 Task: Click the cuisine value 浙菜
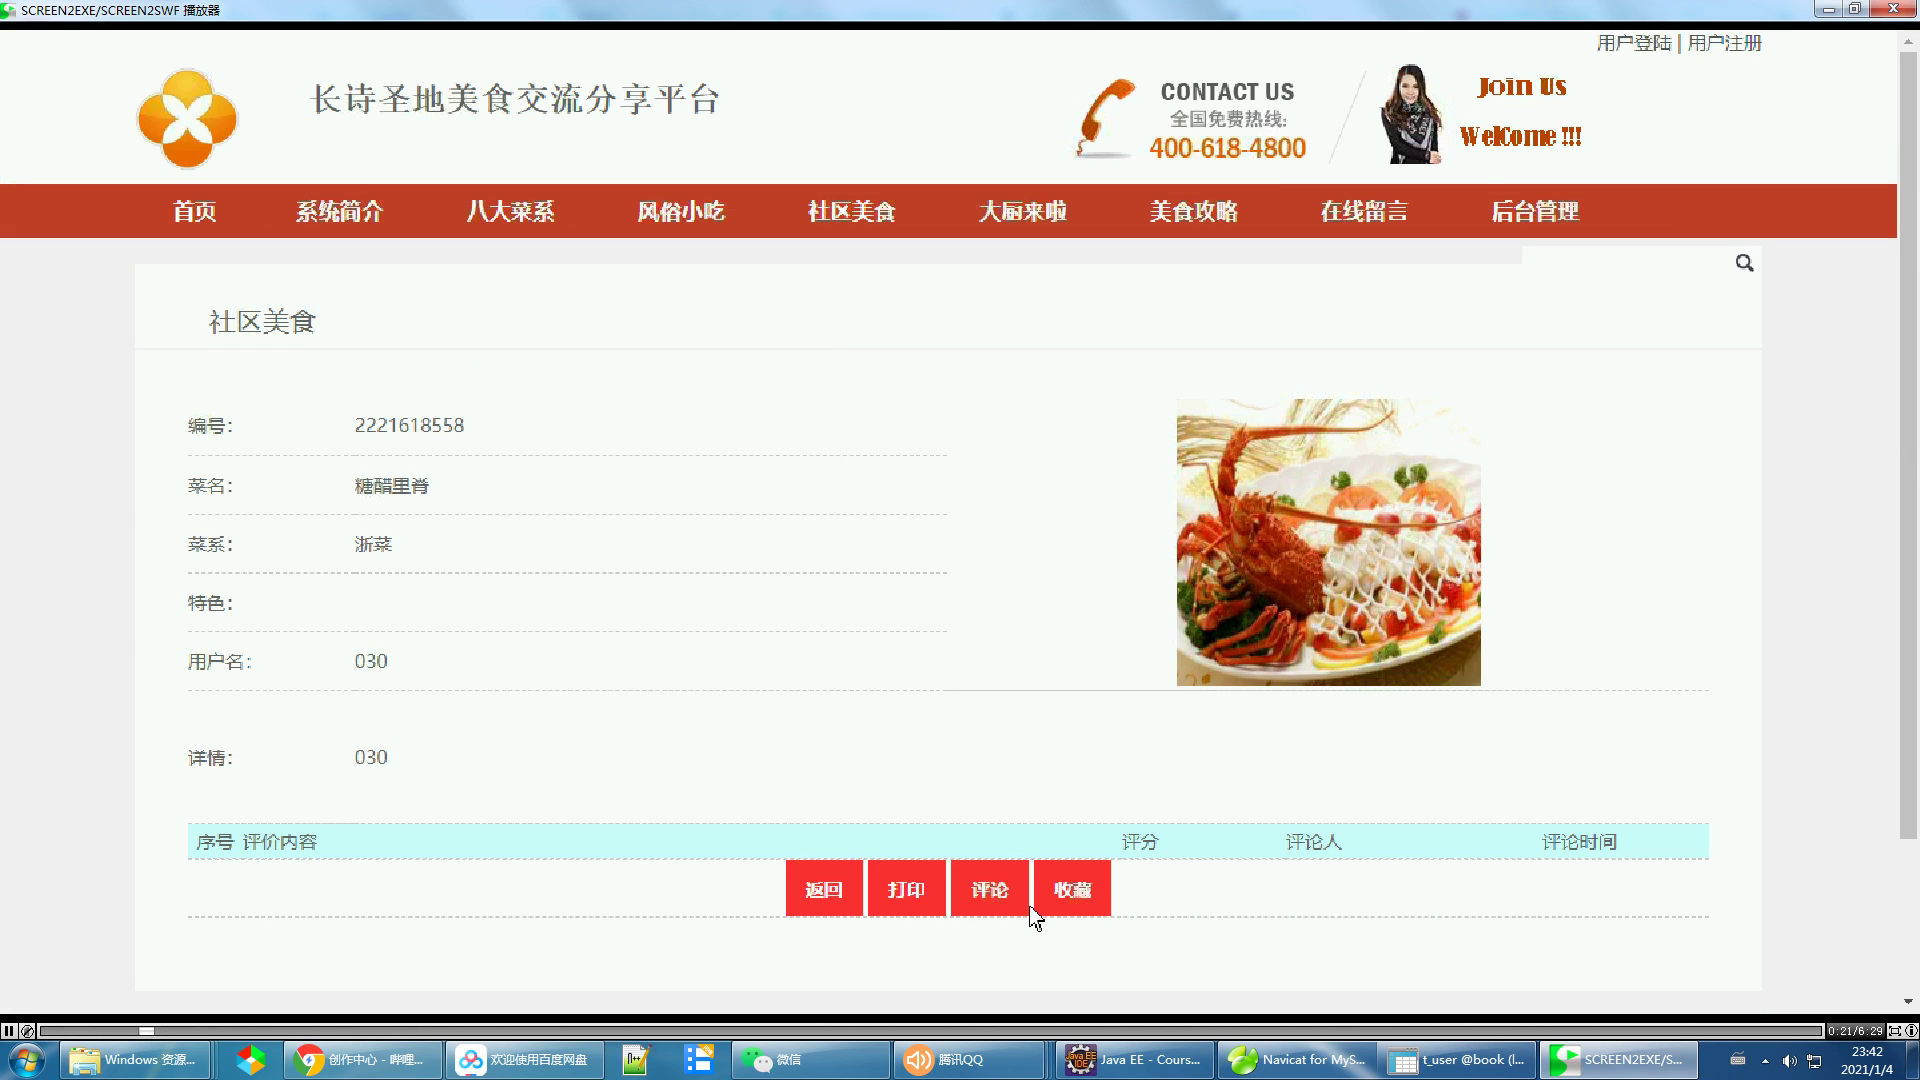point(373,544)
